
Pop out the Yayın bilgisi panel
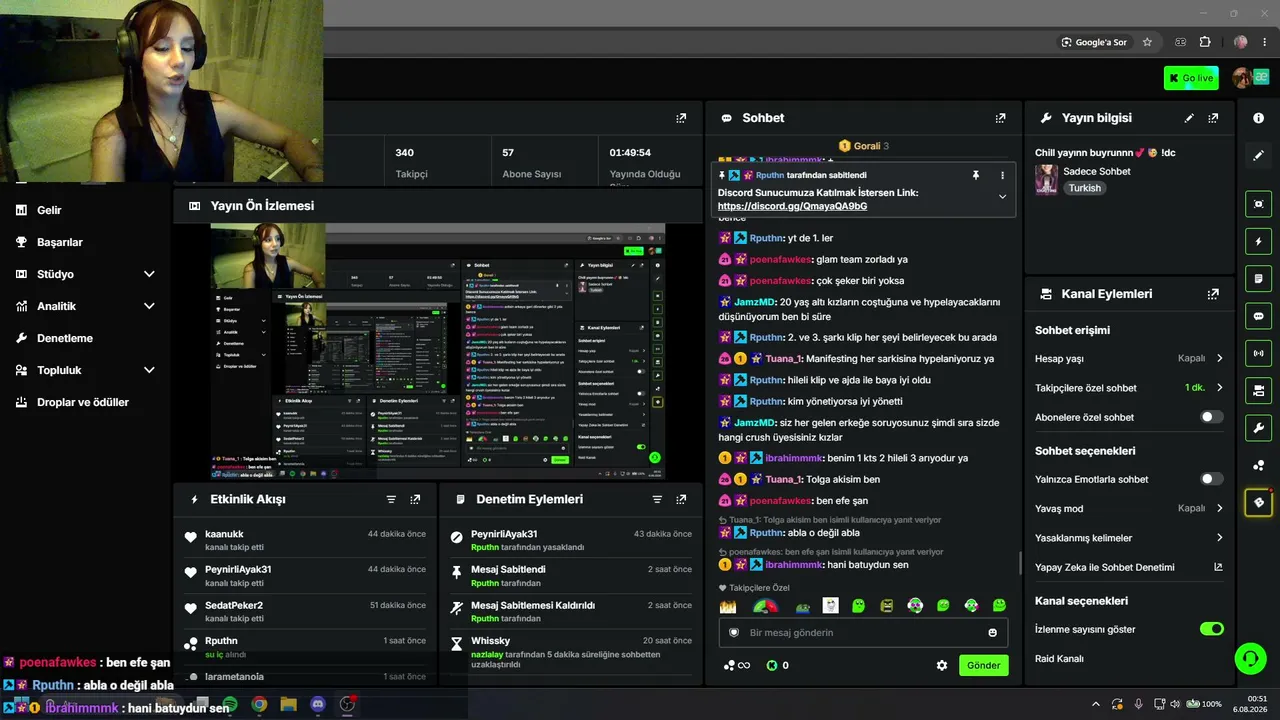click(1213, 118)
